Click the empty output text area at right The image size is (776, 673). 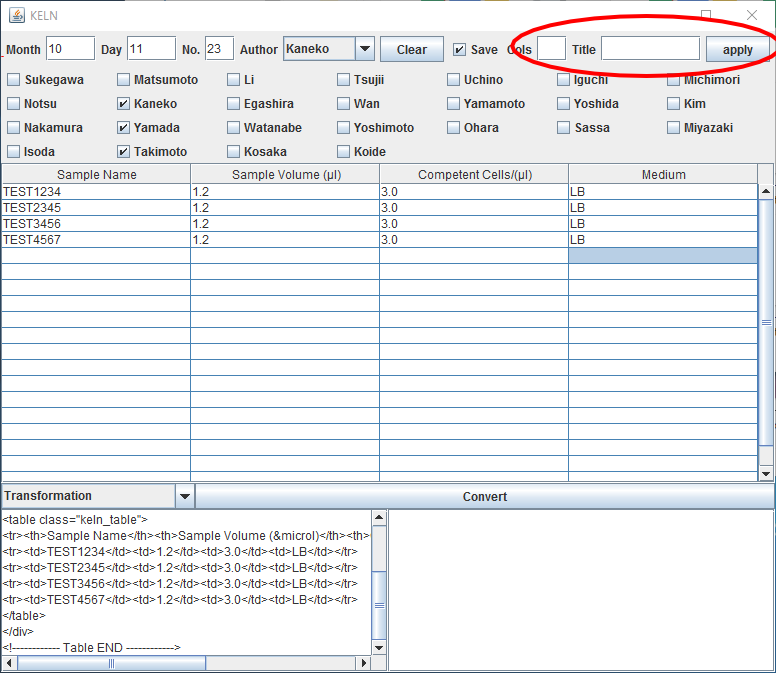[582, 590]
